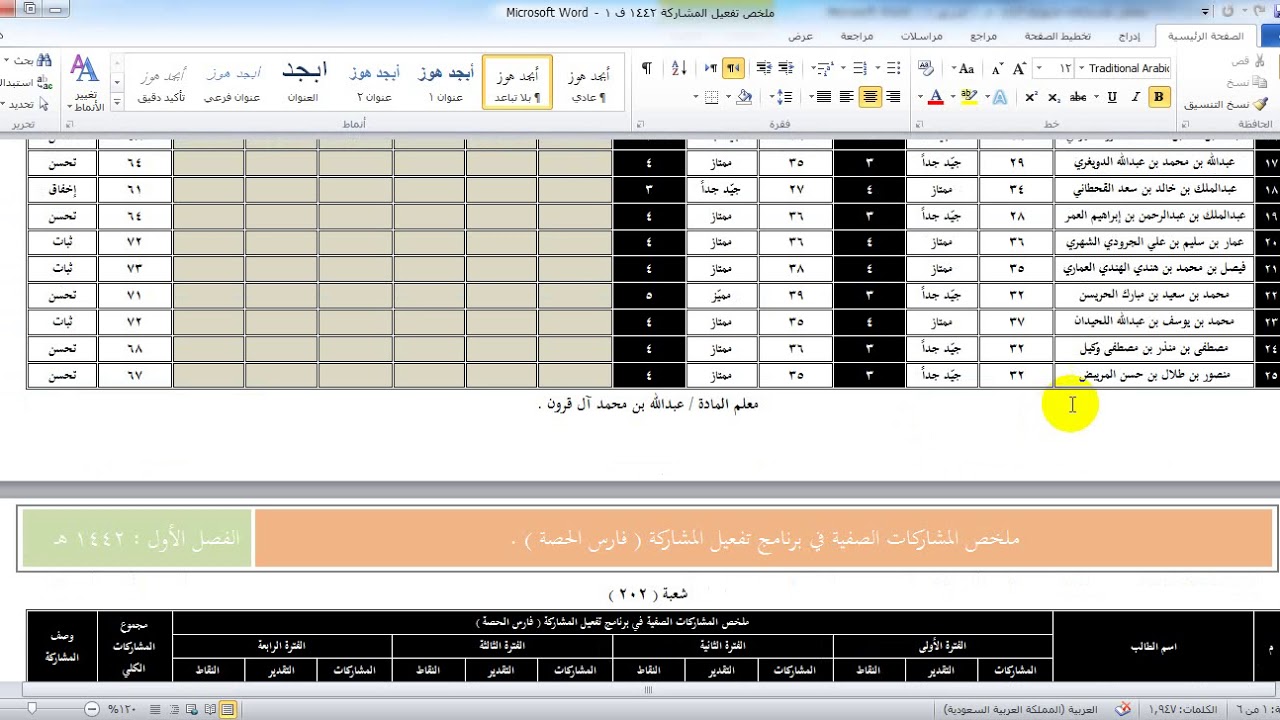The height and width of the screenshot is (720, 1280).
Task: Click the Cut (قص) button
Action: click(x=1248, y=61)
